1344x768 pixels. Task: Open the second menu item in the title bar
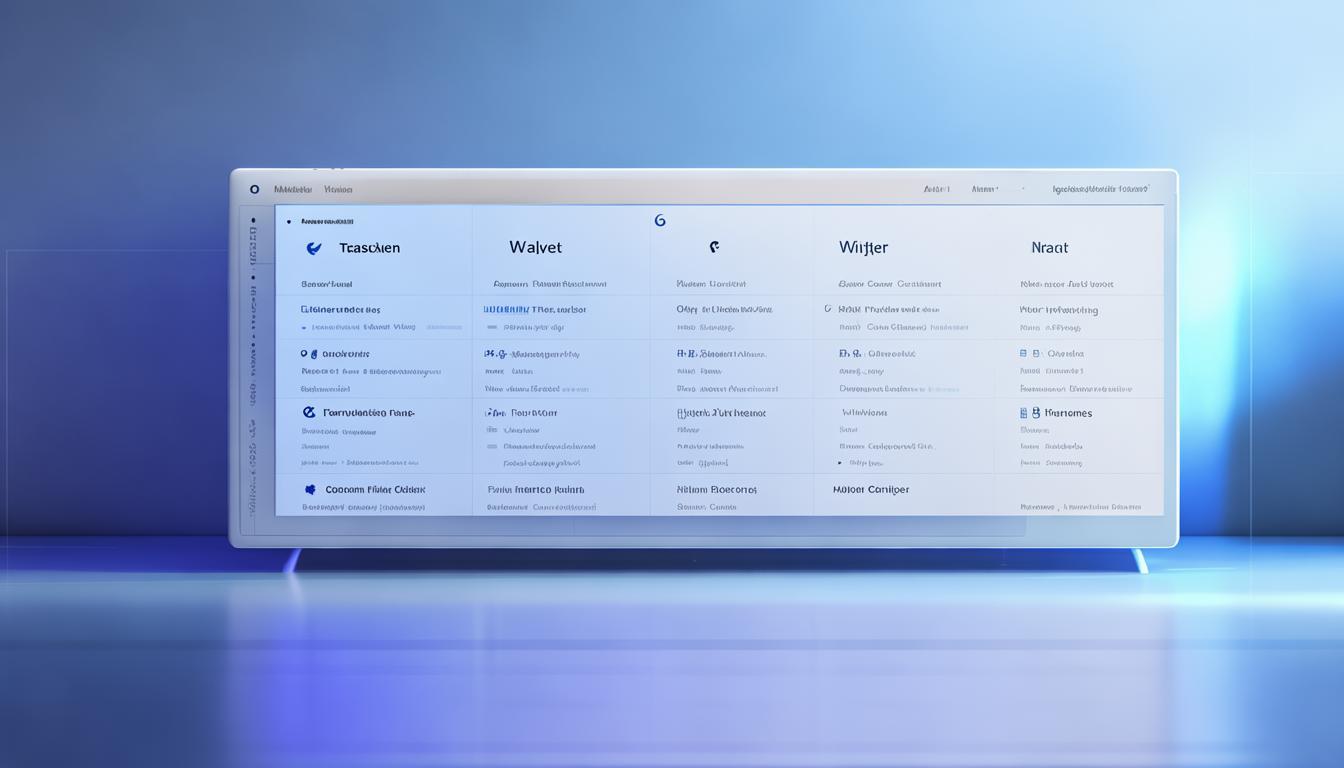[338, 189]
